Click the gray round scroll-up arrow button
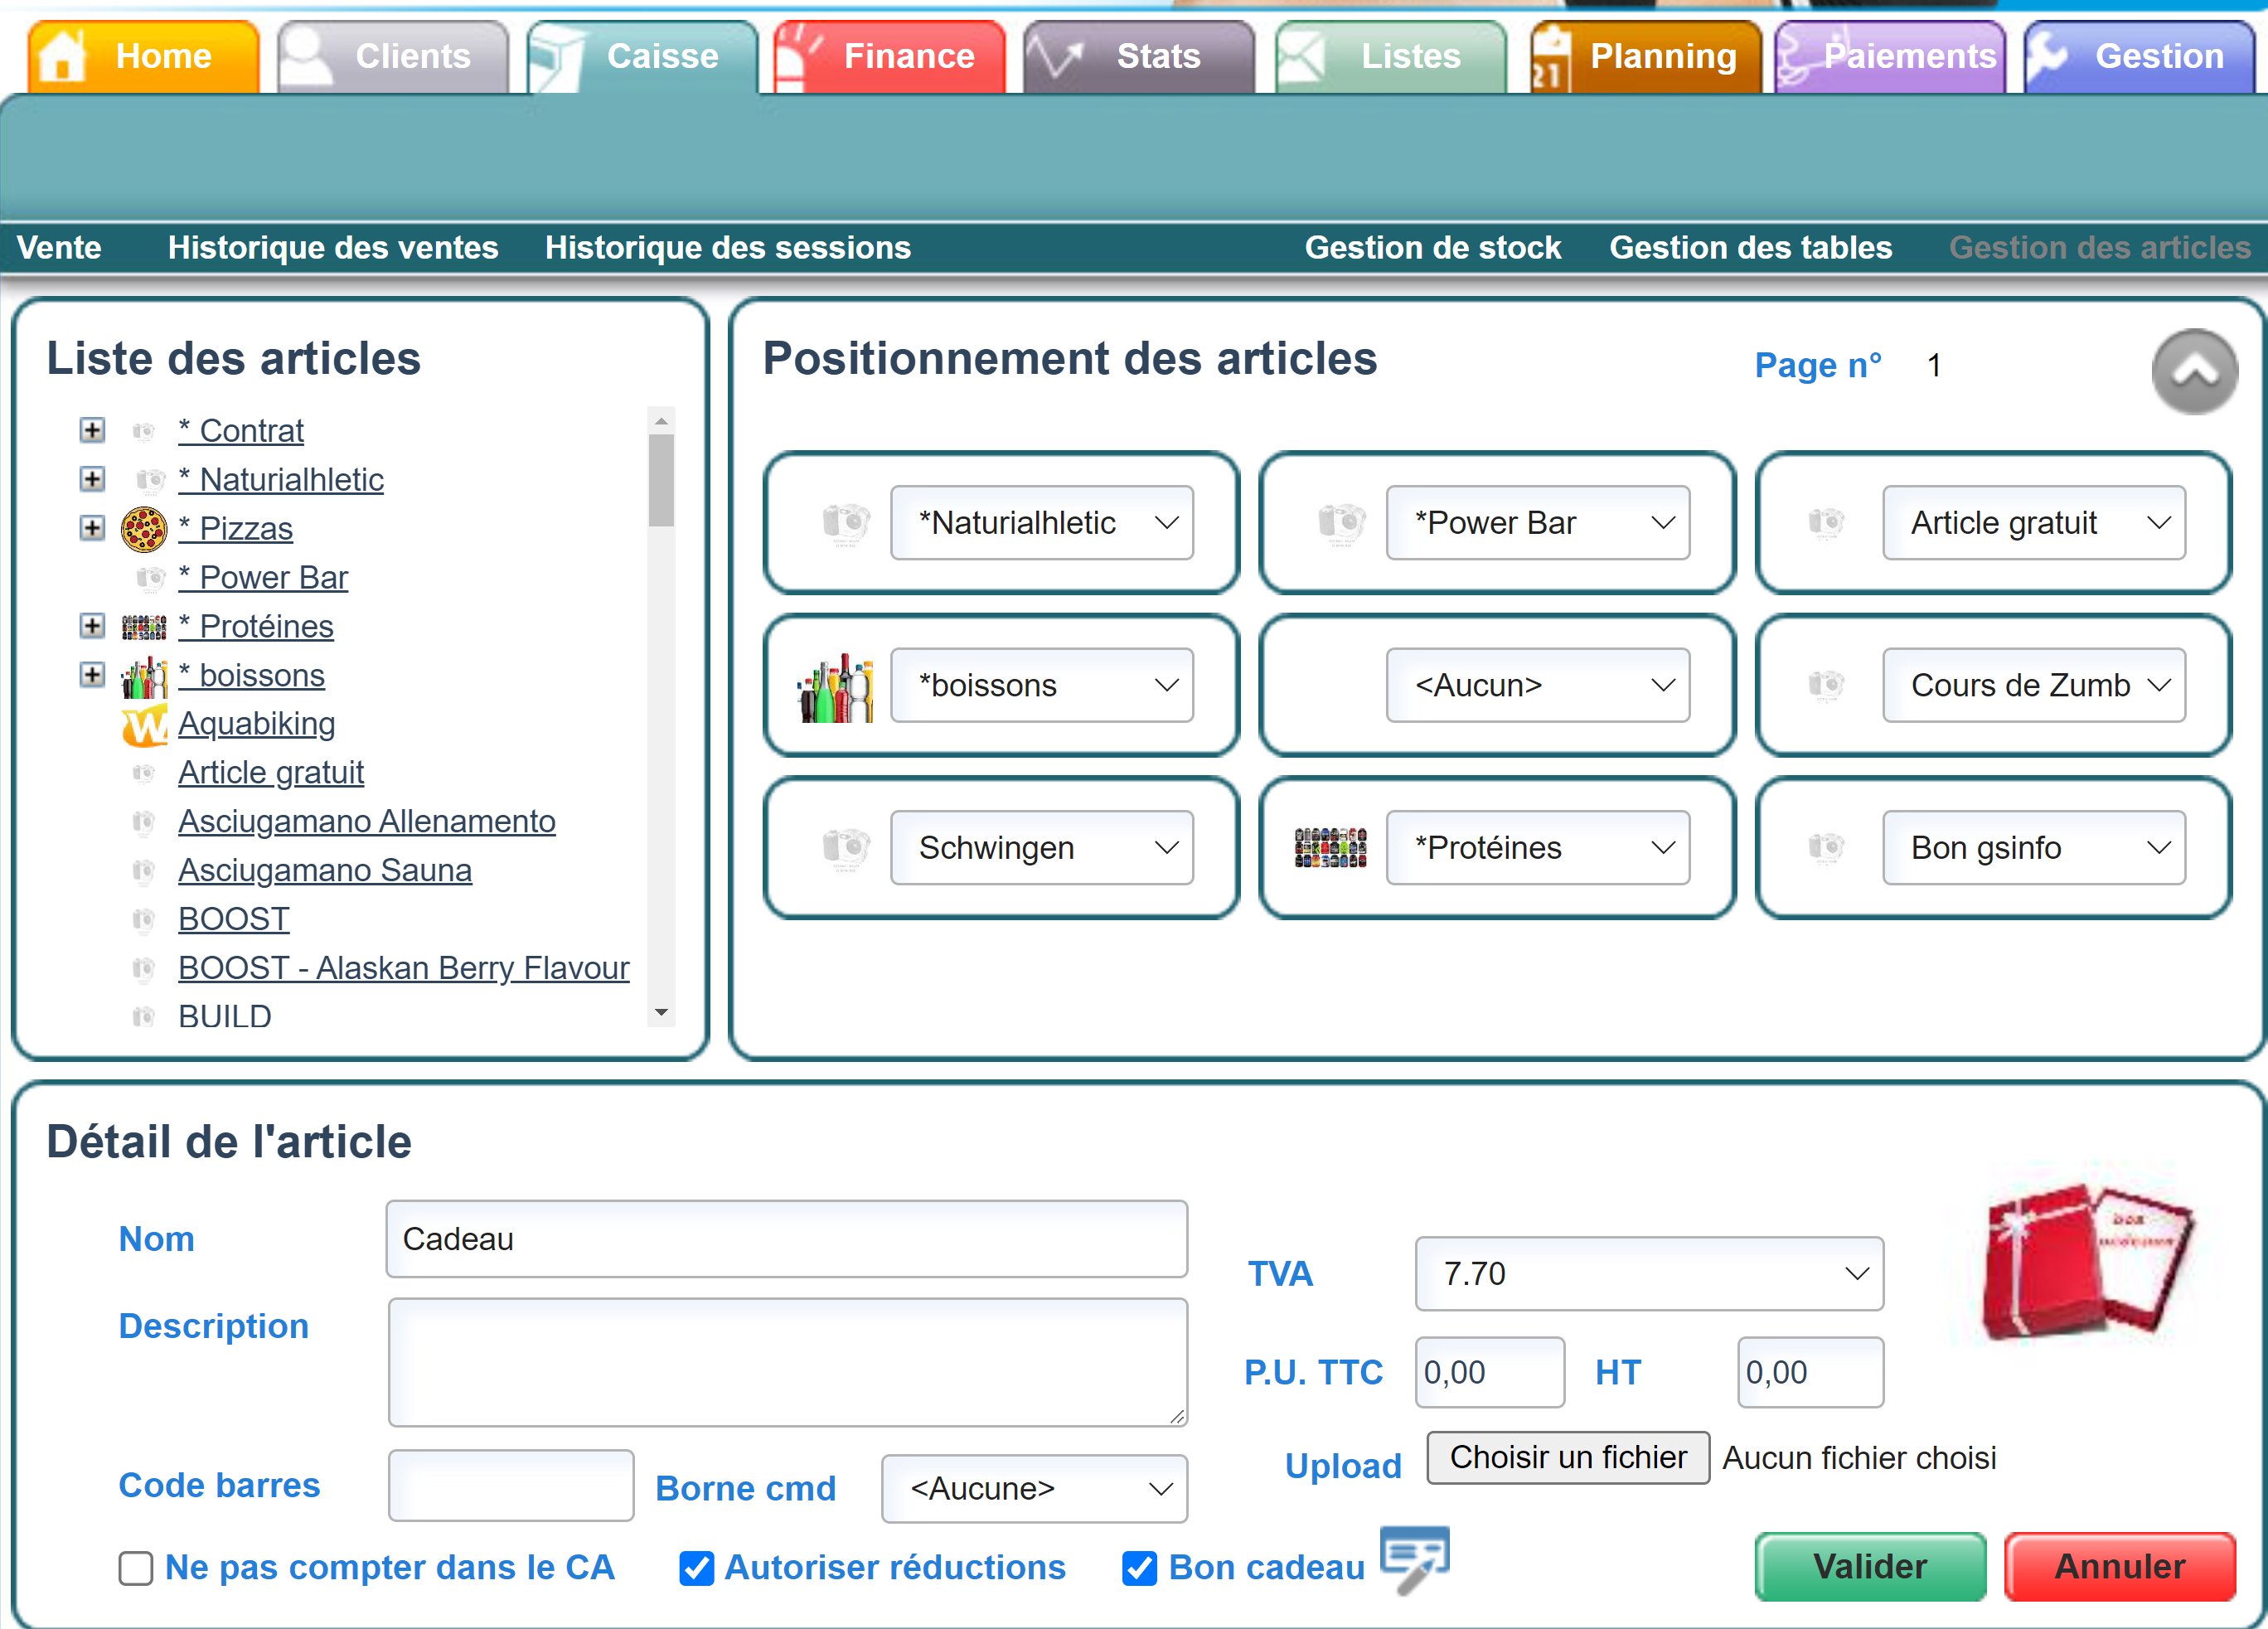 (2194, 372)
